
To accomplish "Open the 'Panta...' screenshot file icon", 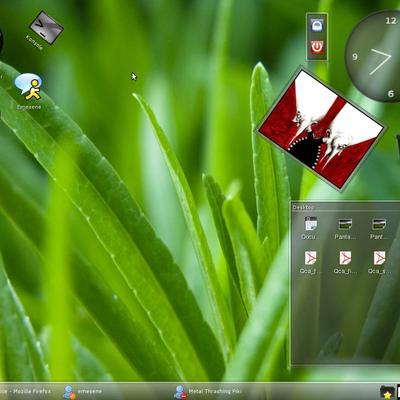I will [x=345, y=228].
